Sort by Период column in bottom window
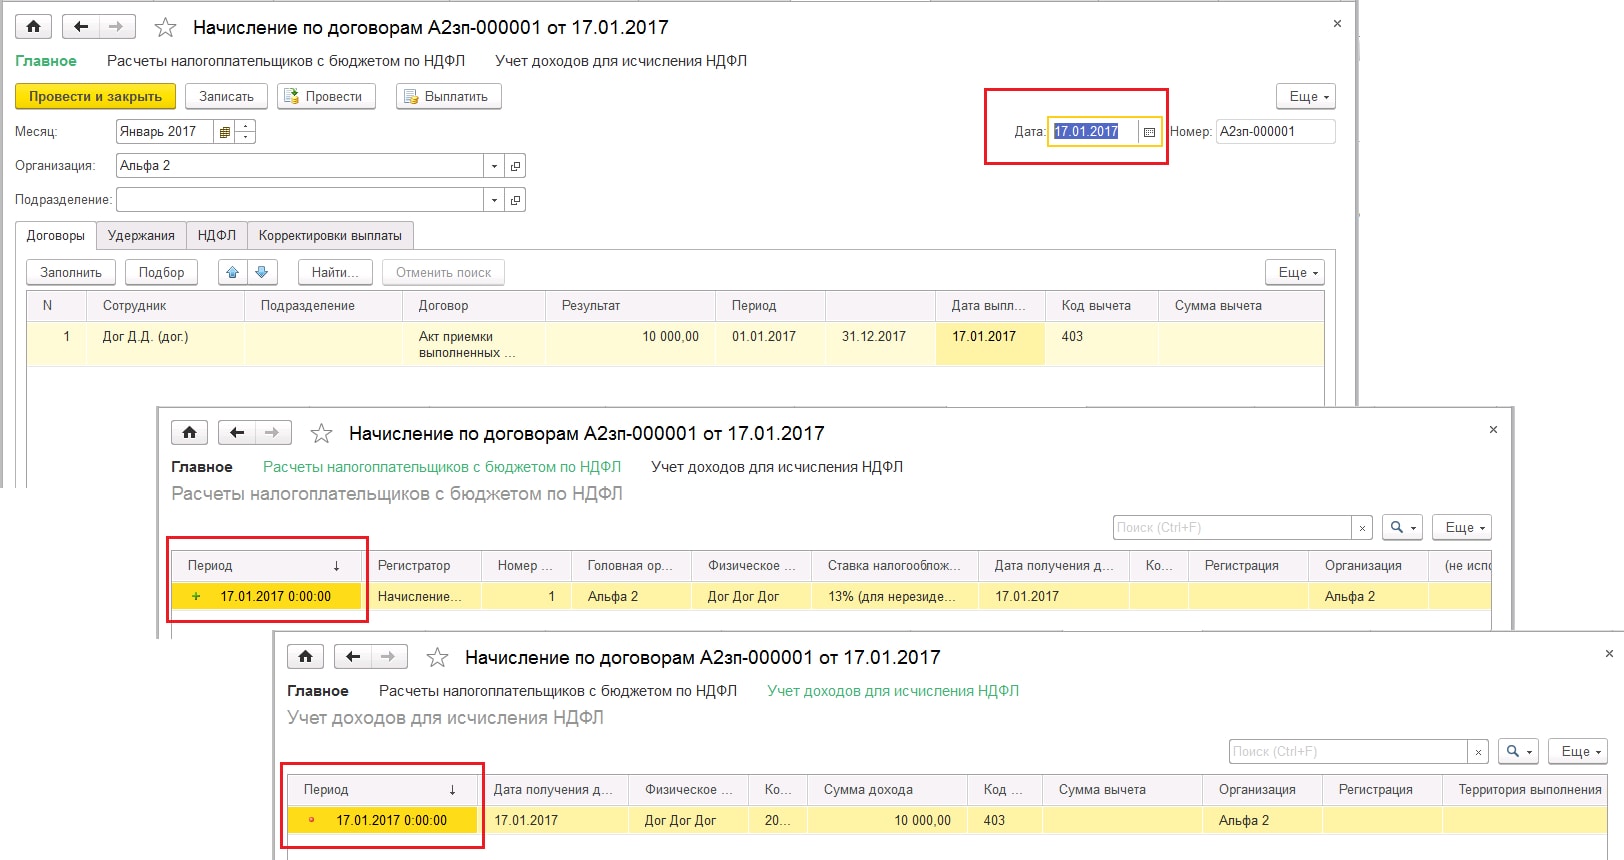 click(380, 790)
